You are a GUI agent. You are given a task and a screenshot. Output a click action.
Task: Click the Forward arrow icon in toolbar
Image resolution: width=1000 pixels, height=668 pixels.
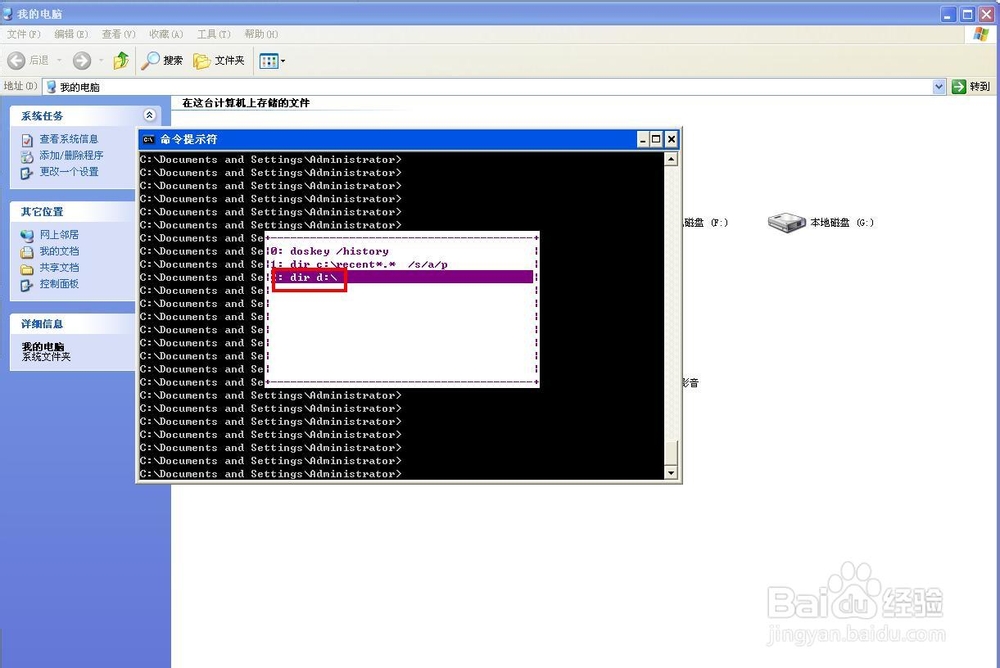pyautogui.click(x=82, y=61)
